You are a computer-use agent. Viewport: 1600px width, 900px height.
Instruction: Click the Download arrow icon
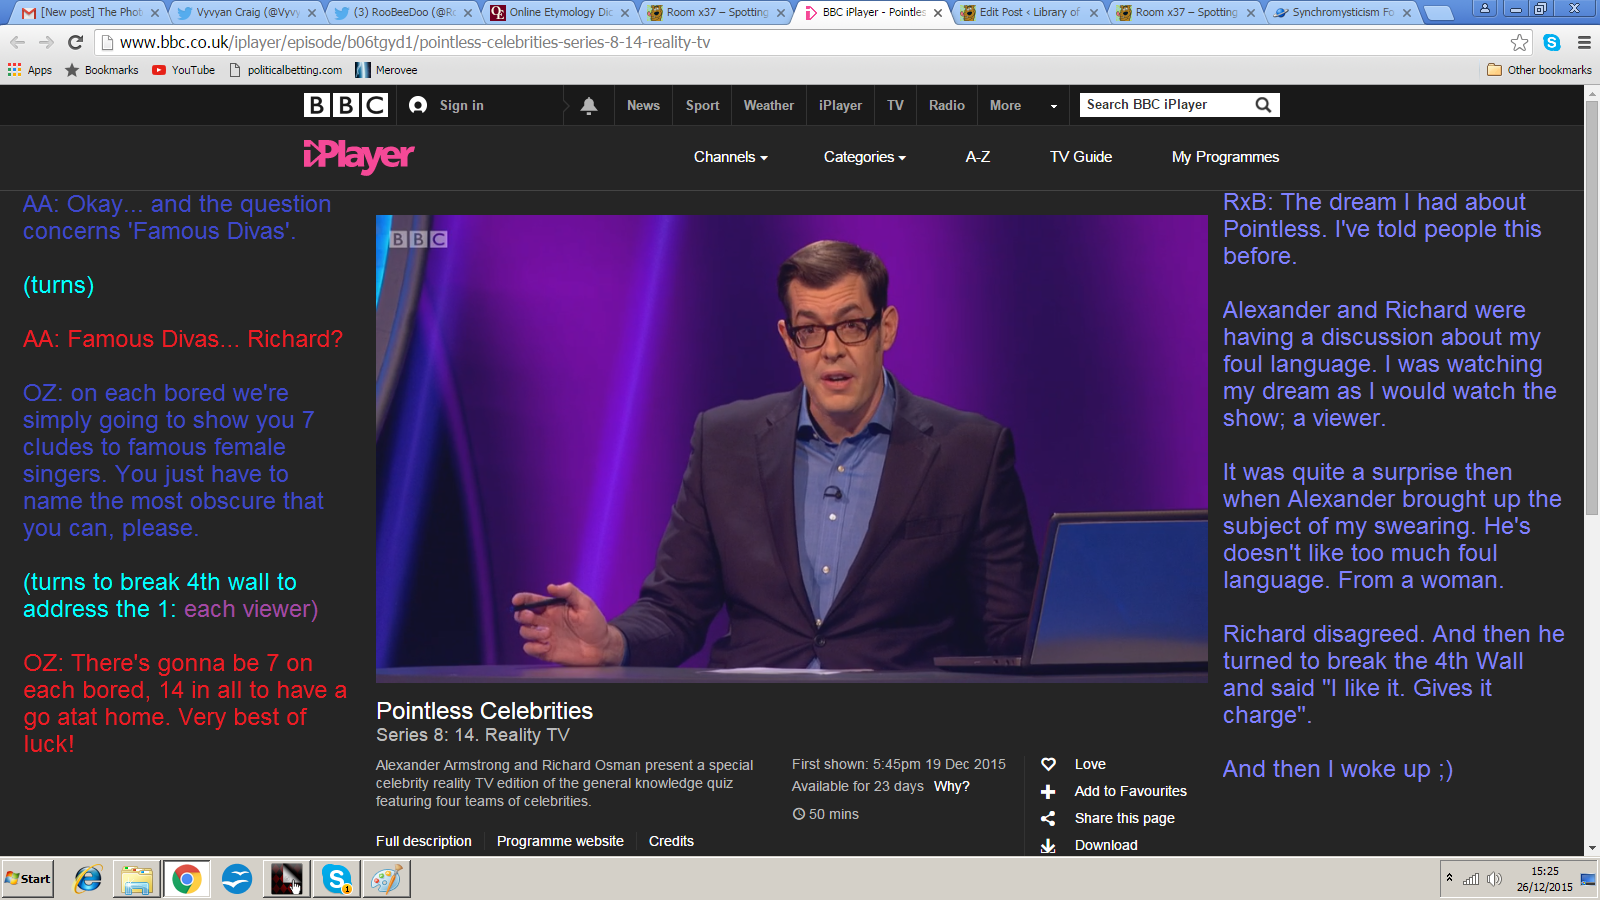(1048, 845)
